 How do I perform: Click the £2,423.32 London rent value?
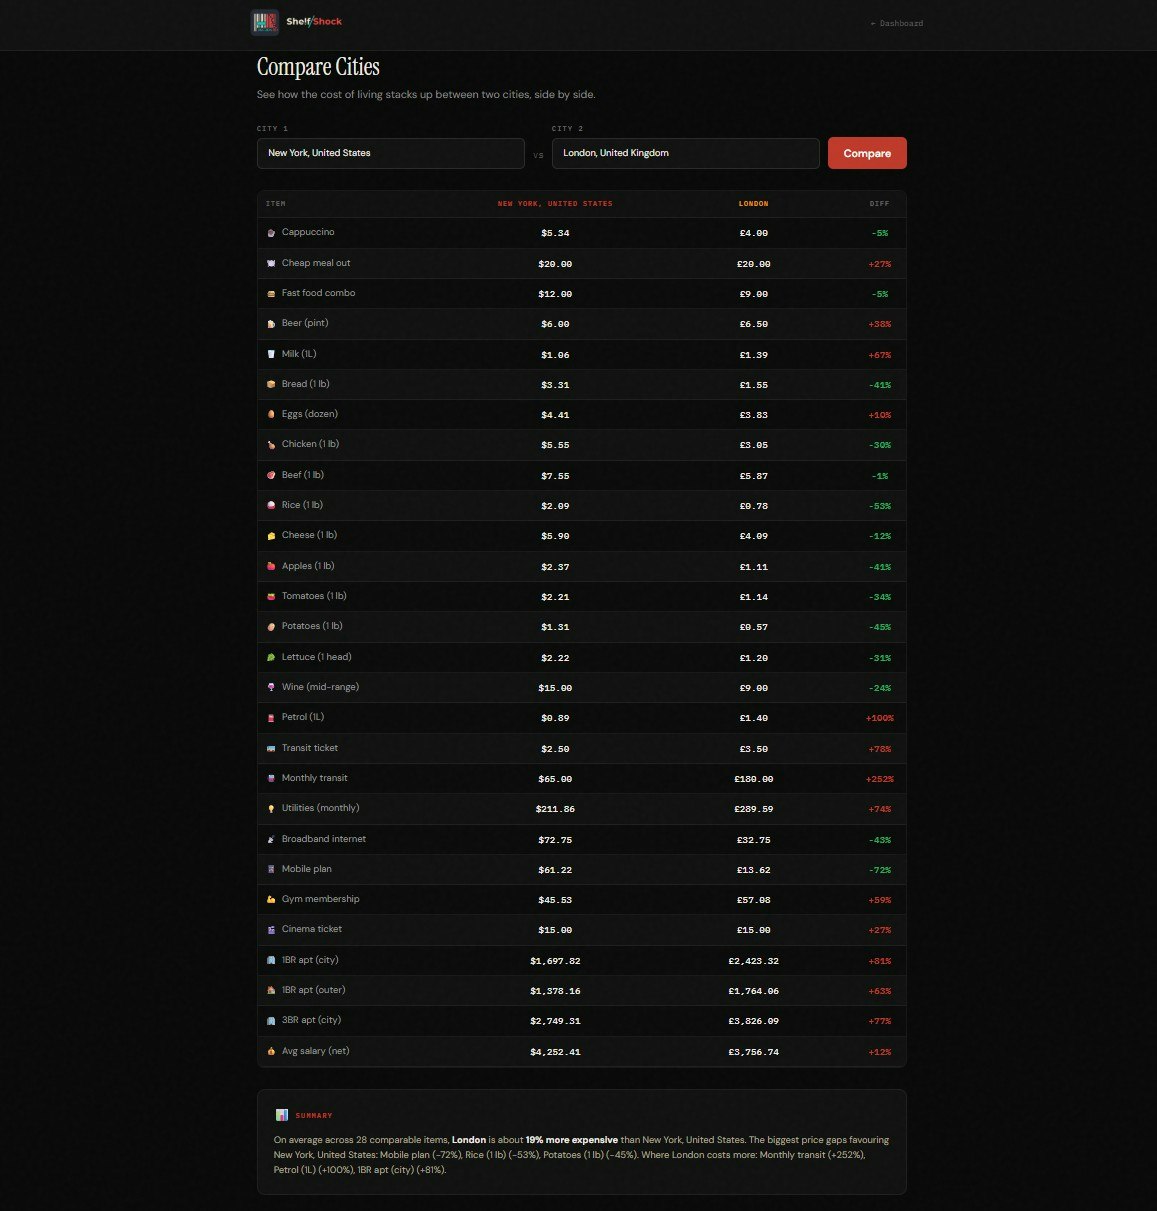coord(754,961)
